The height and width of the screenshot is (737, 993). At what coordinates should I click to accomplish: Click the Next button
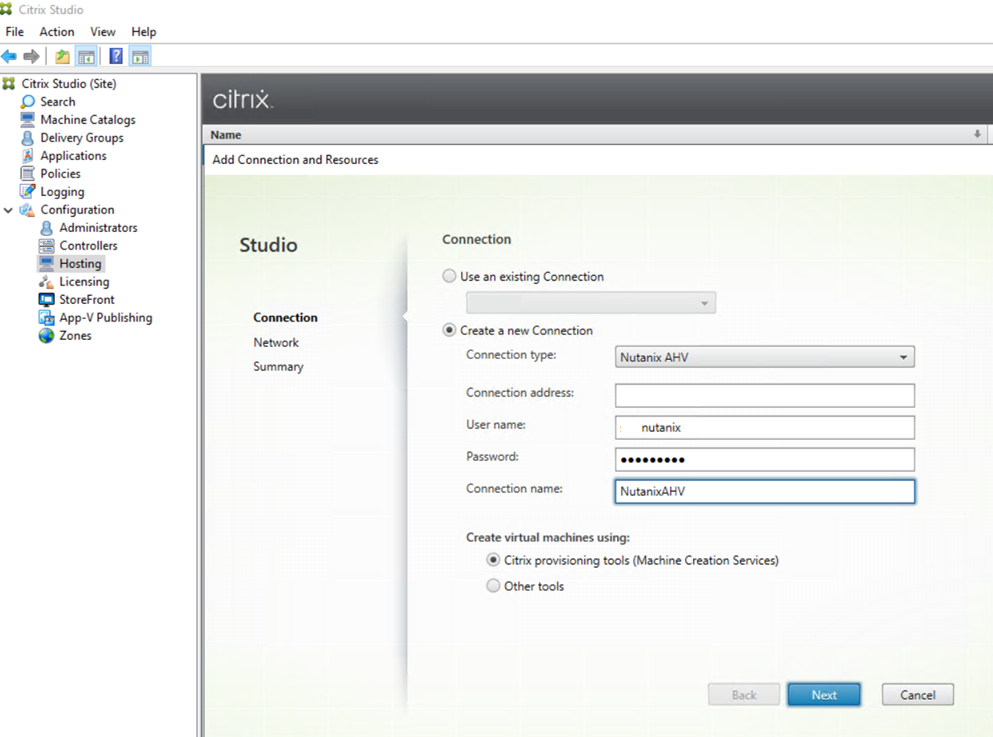click(x=824, y=695)
